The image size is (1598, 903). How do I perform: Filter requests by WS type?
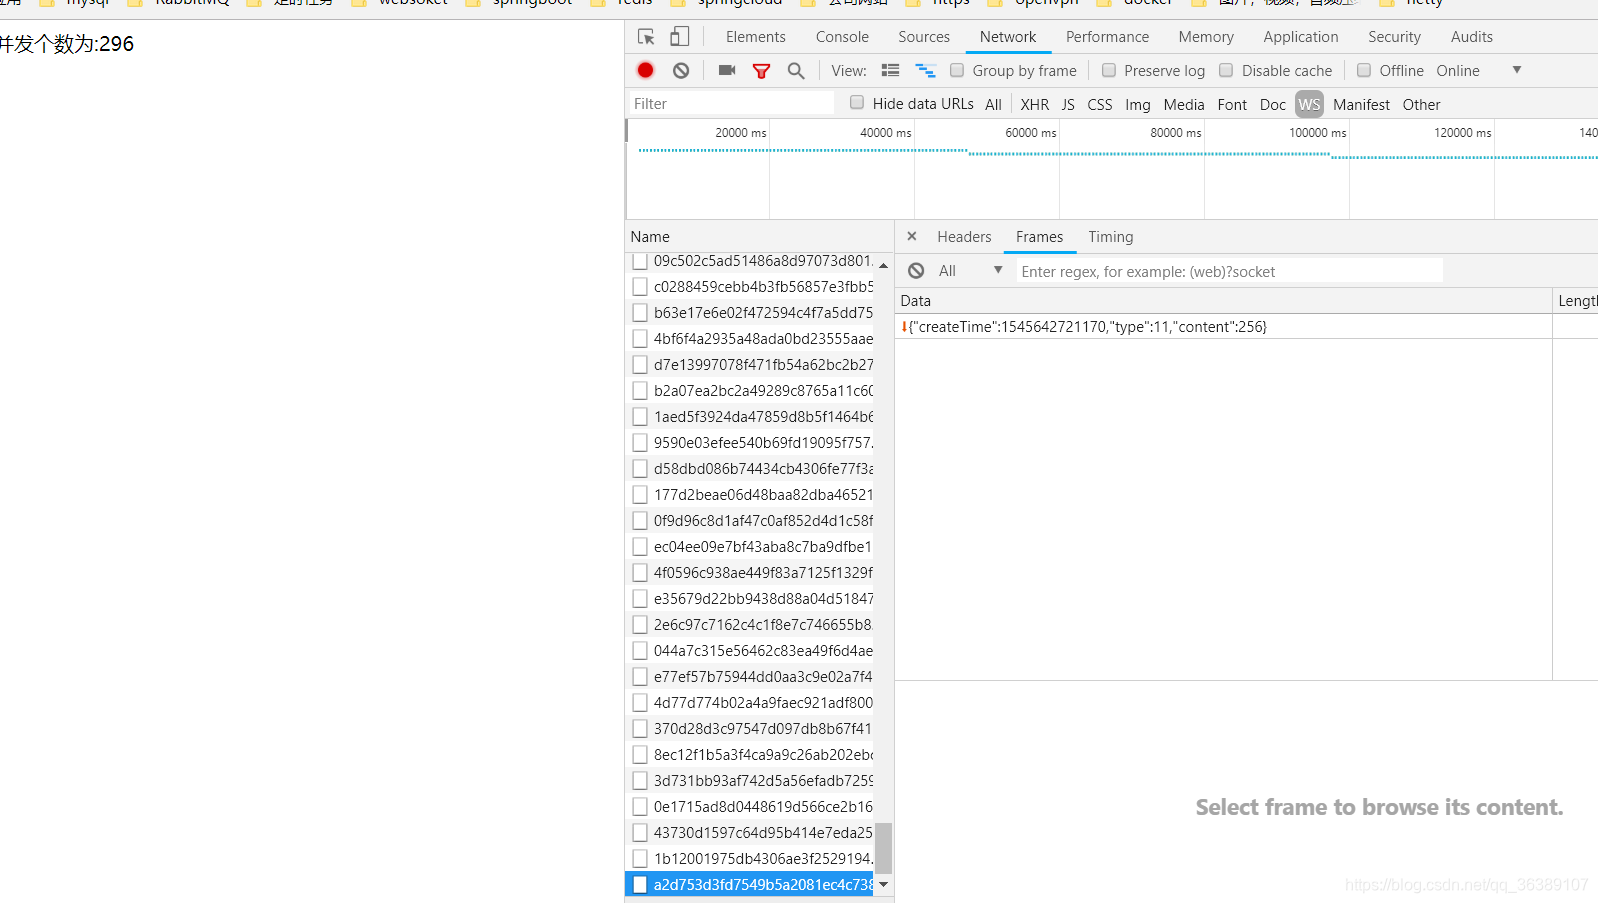coord(1309,104)
